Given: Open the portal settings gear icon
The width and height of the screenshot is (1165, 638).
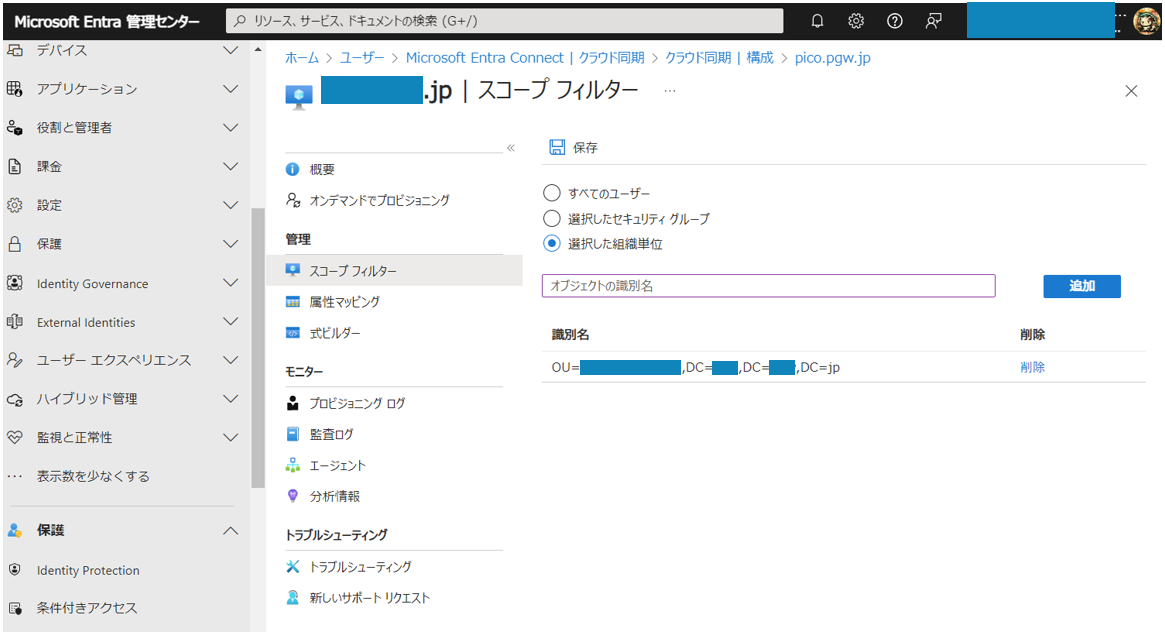Looking at the screenshot, I should click(x=856, y=21).
